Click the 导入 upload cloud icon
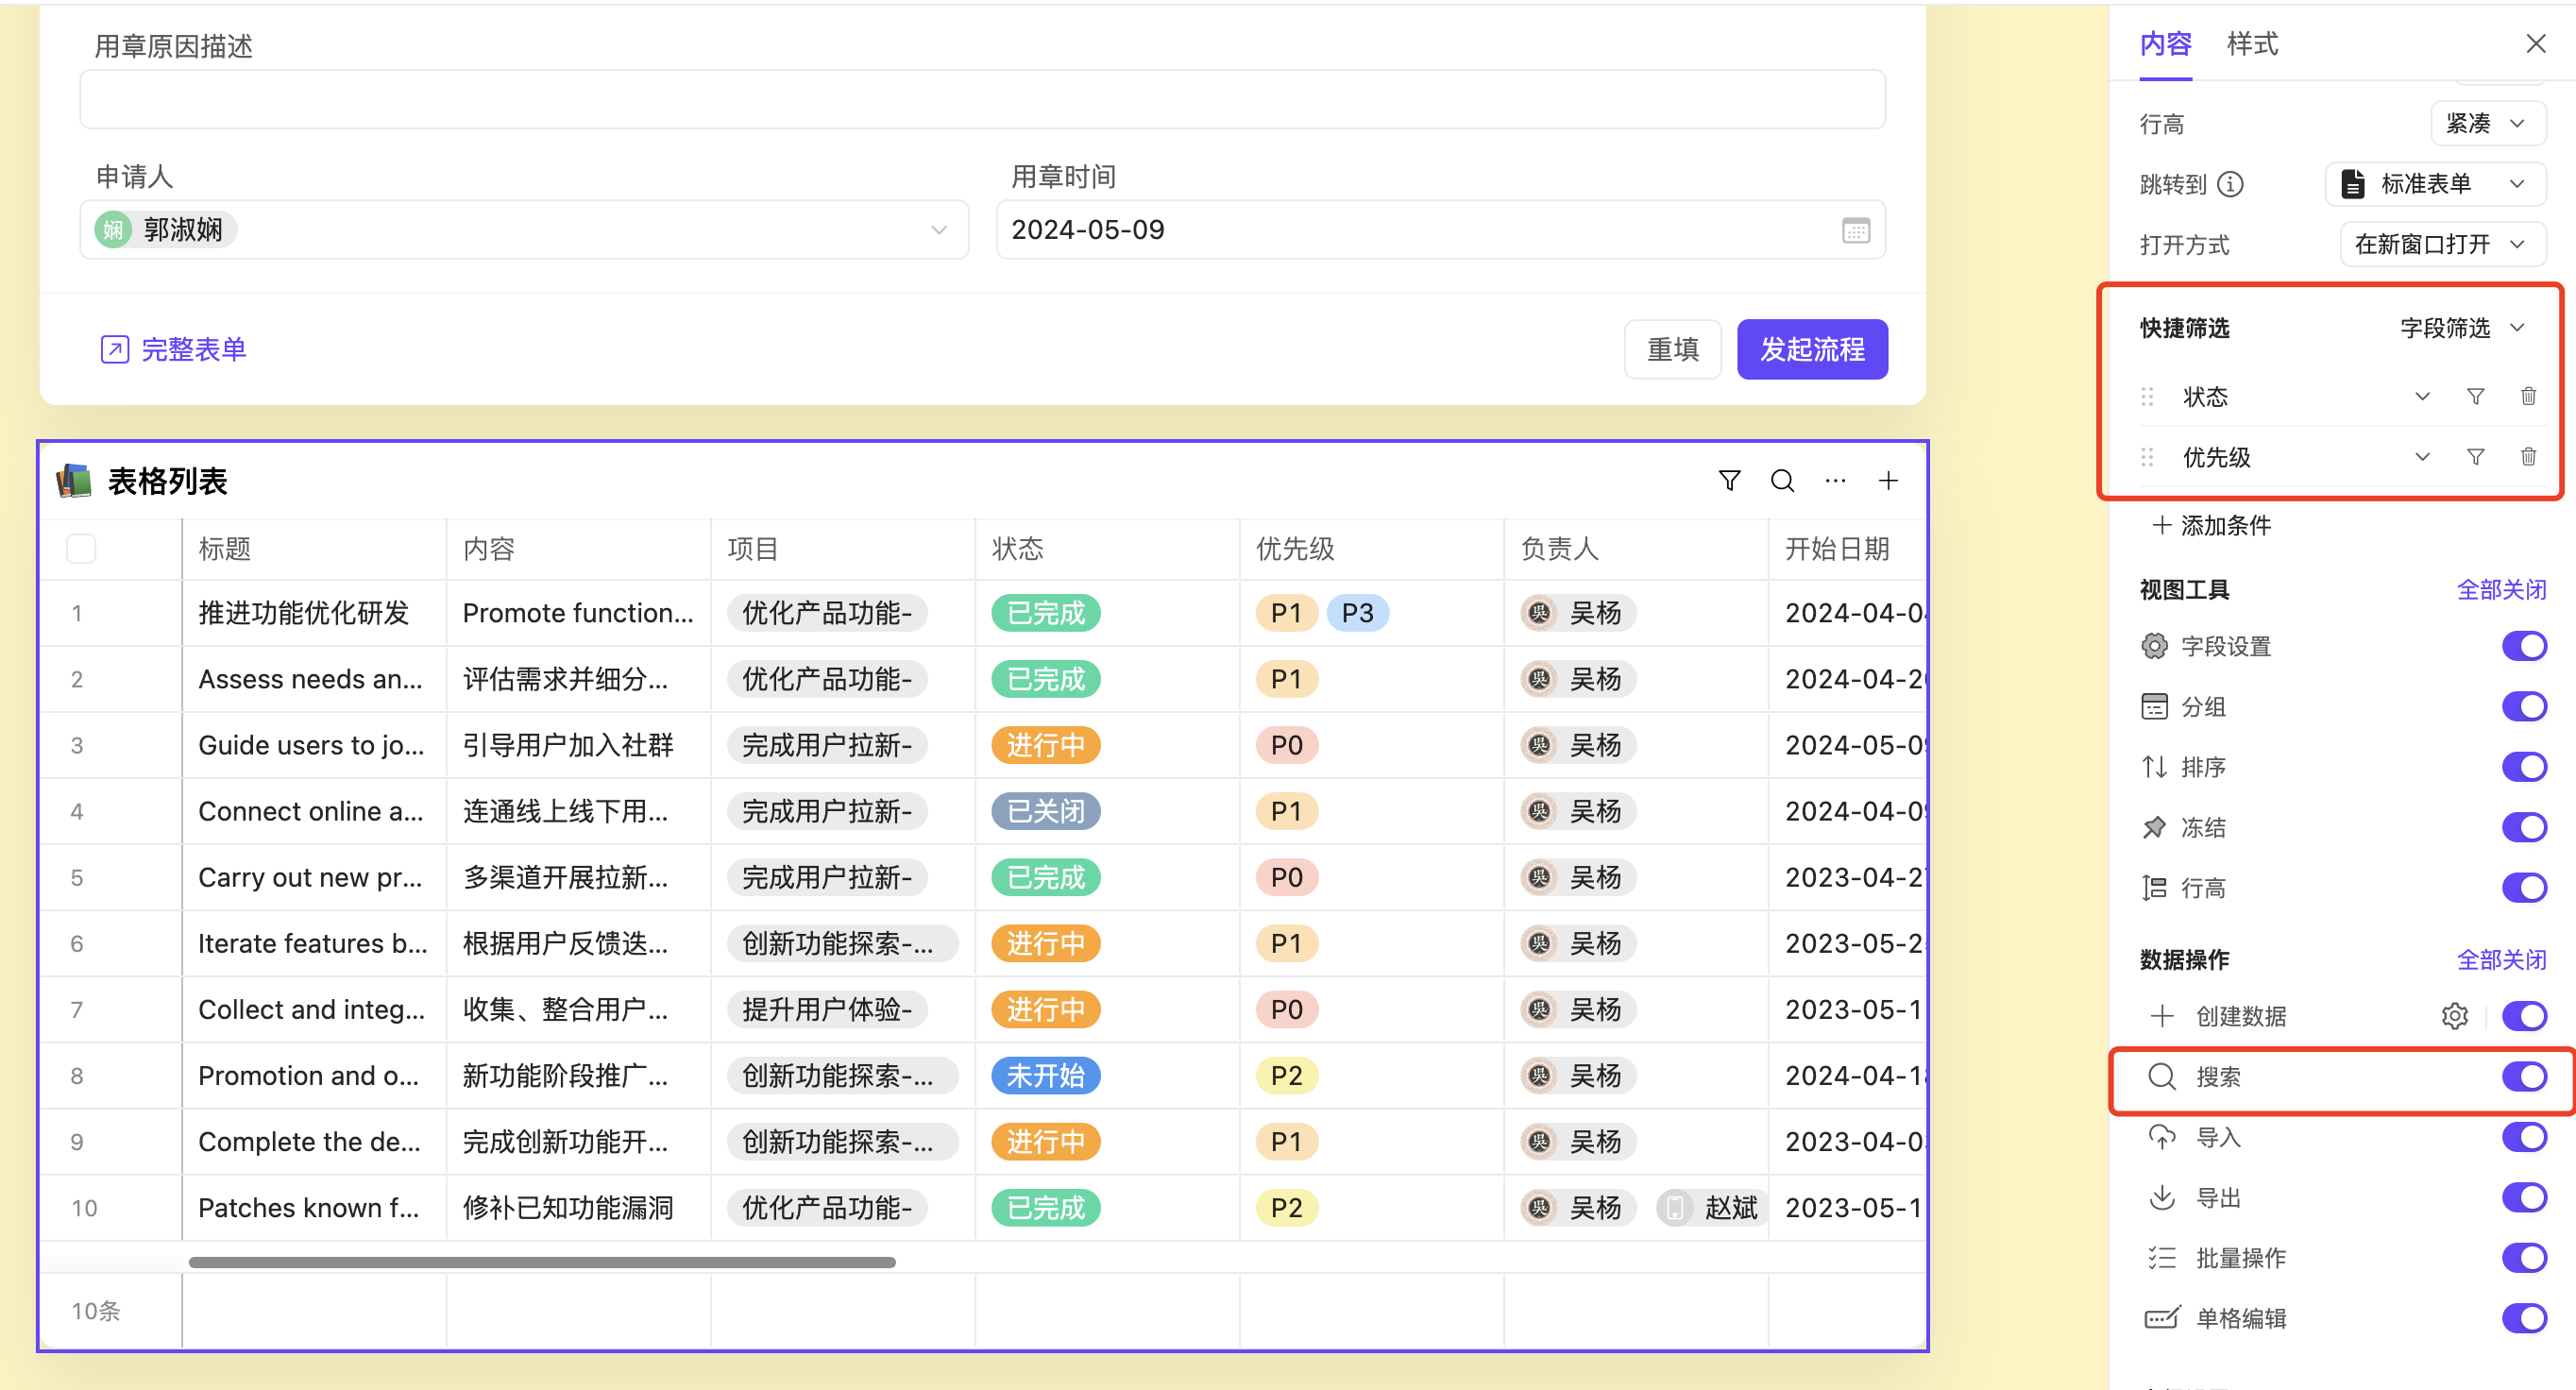 (x=2162, y=1137)
